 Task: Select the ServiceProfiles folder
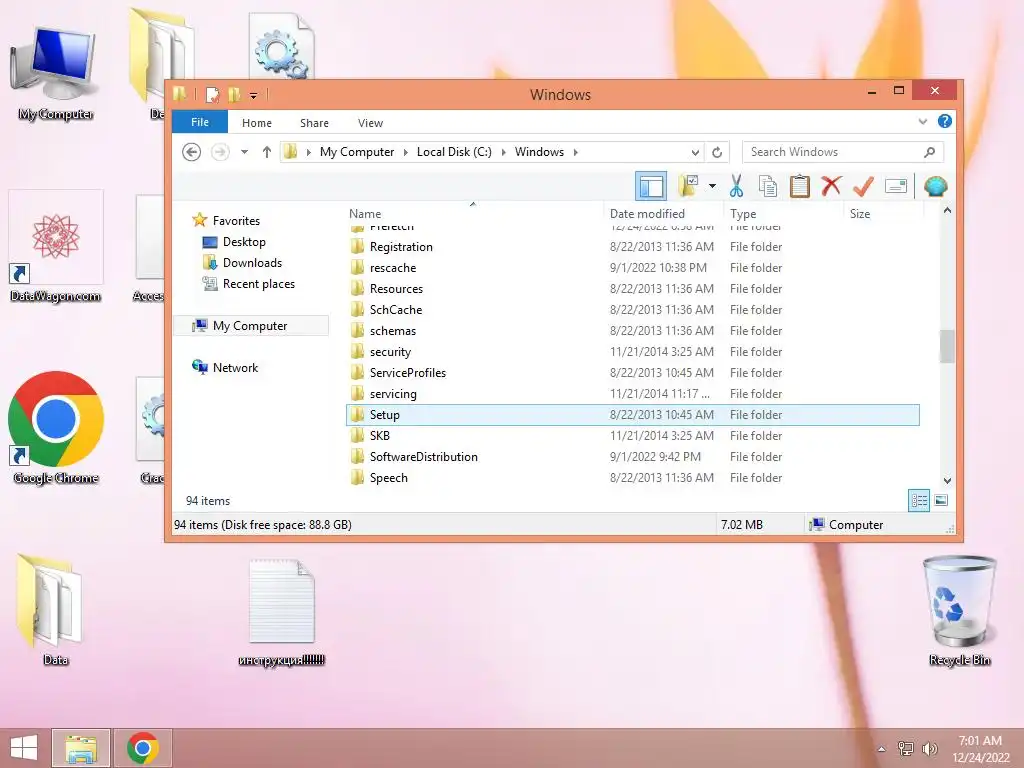pyautogui.click(x=633, y=372)
